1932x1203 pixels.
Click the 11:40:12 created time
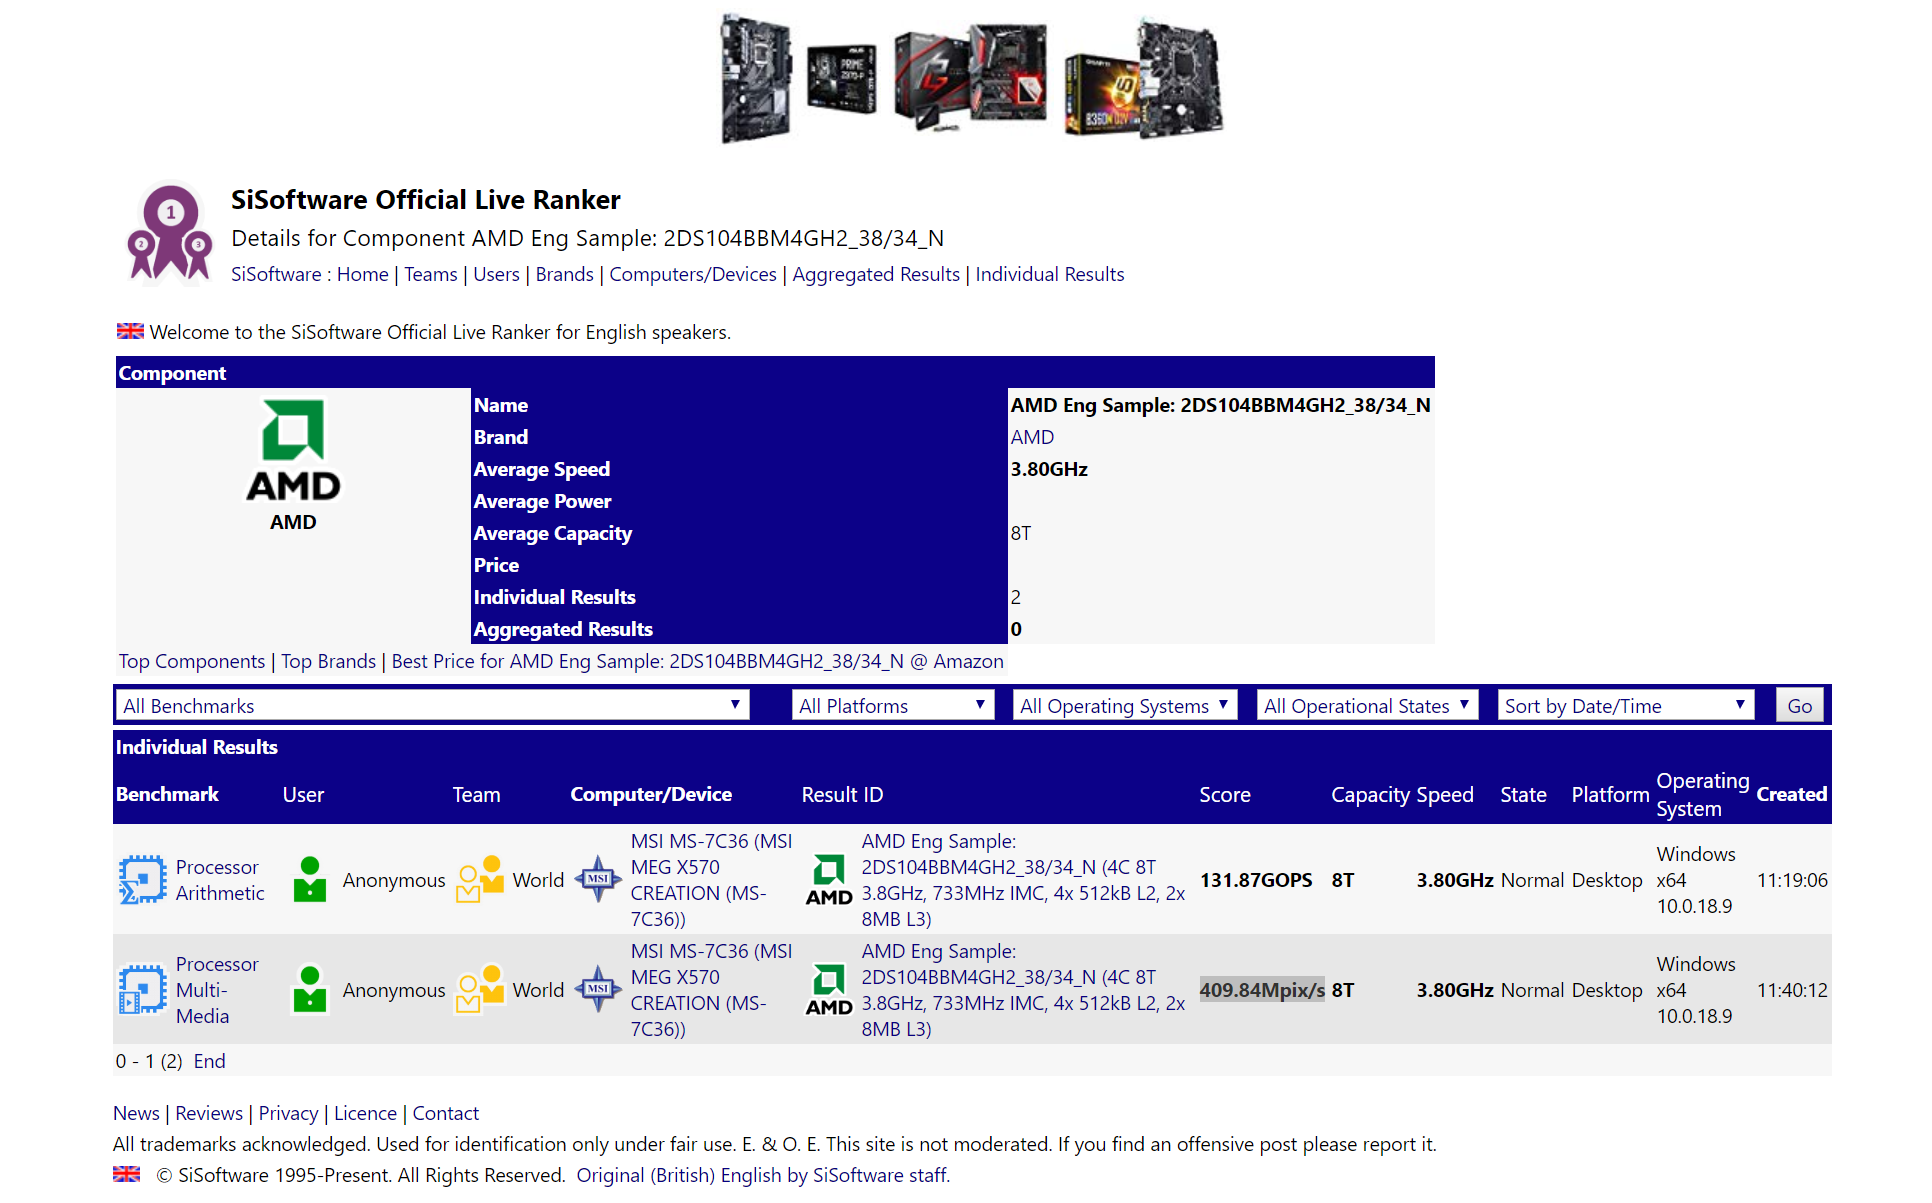(x=1792, y=990)
